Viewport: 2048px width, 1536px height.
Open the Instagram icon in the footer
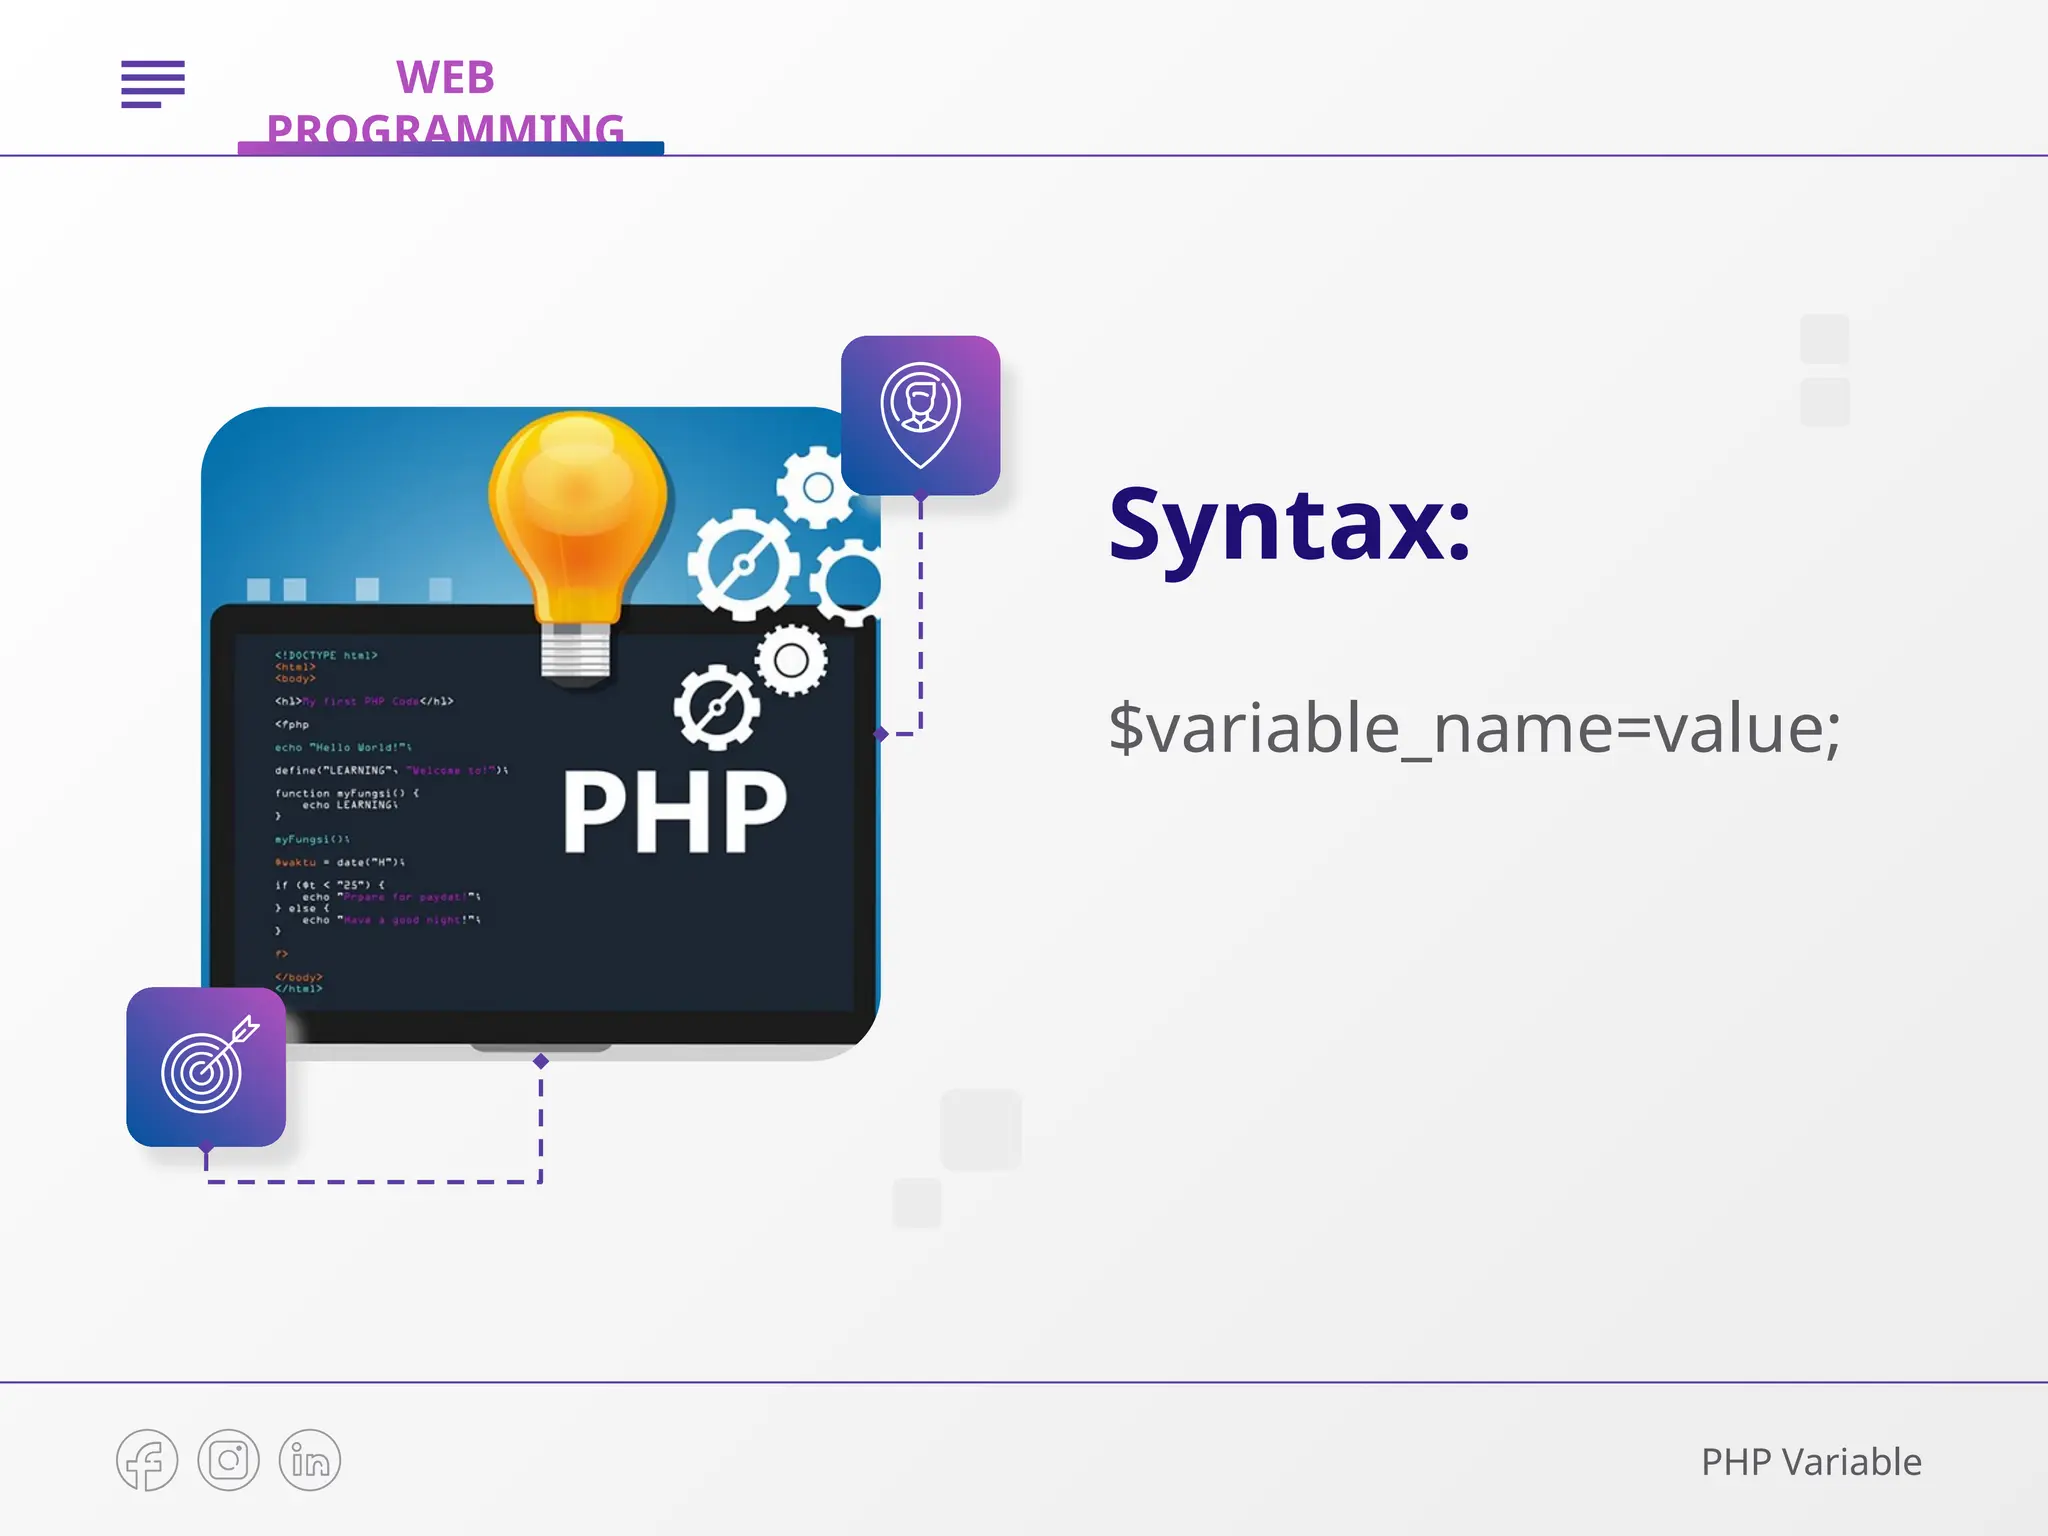tap(228, 1460)
